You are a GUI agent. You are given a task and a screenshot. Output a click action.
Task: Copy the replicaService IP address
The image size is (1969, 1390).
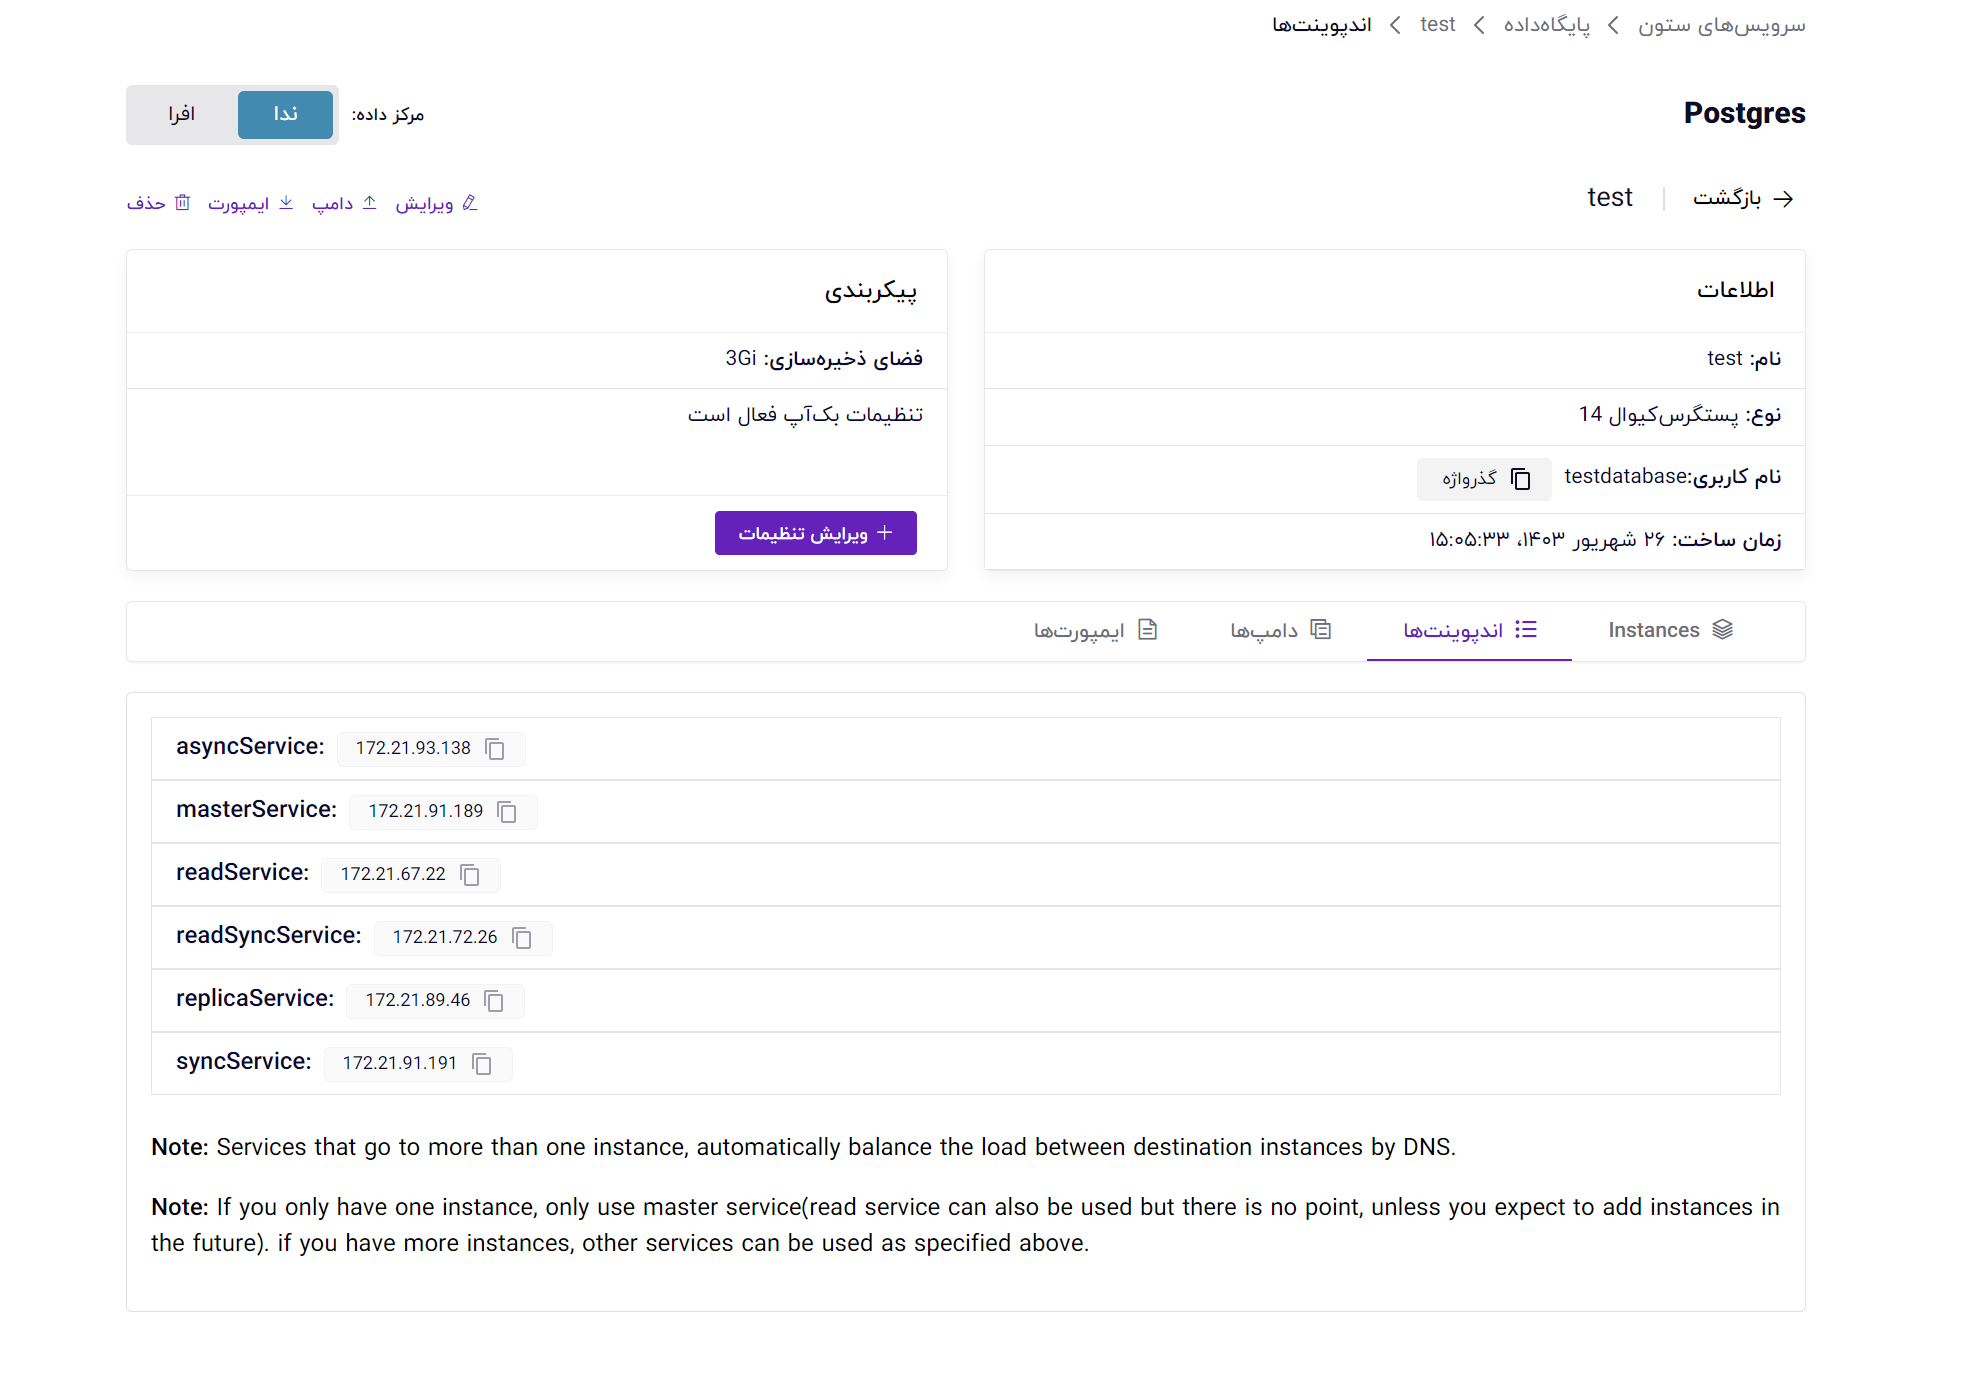point(494,1000)
